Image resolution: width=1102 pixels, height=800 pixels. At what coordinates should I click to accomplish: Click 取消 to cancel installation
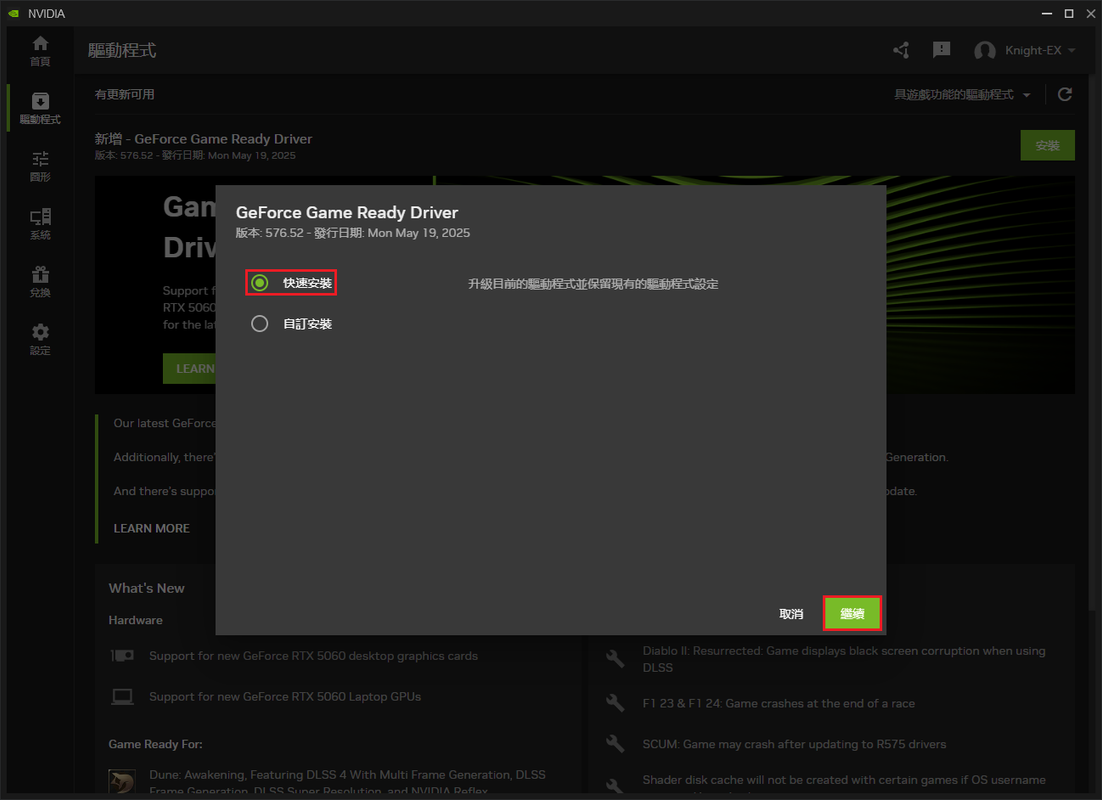click(791, 614)
